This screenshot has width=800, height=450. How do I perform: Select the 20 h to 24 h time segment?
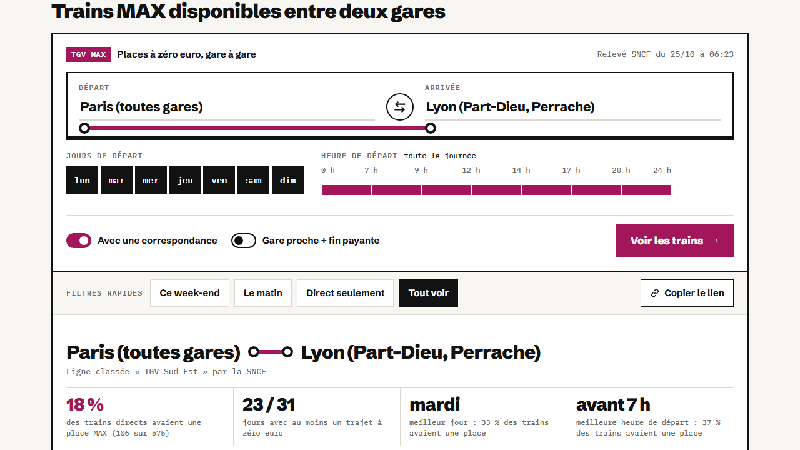pyautogui.click(x=646, y=190)
